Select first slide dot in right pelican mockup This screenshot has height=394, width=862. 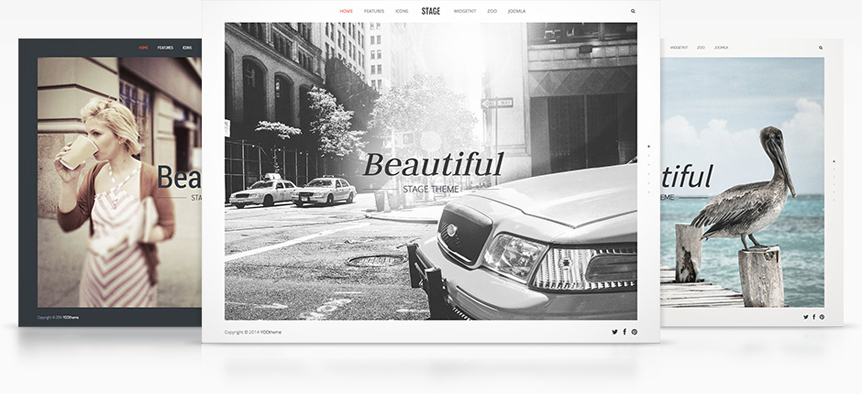834,162
